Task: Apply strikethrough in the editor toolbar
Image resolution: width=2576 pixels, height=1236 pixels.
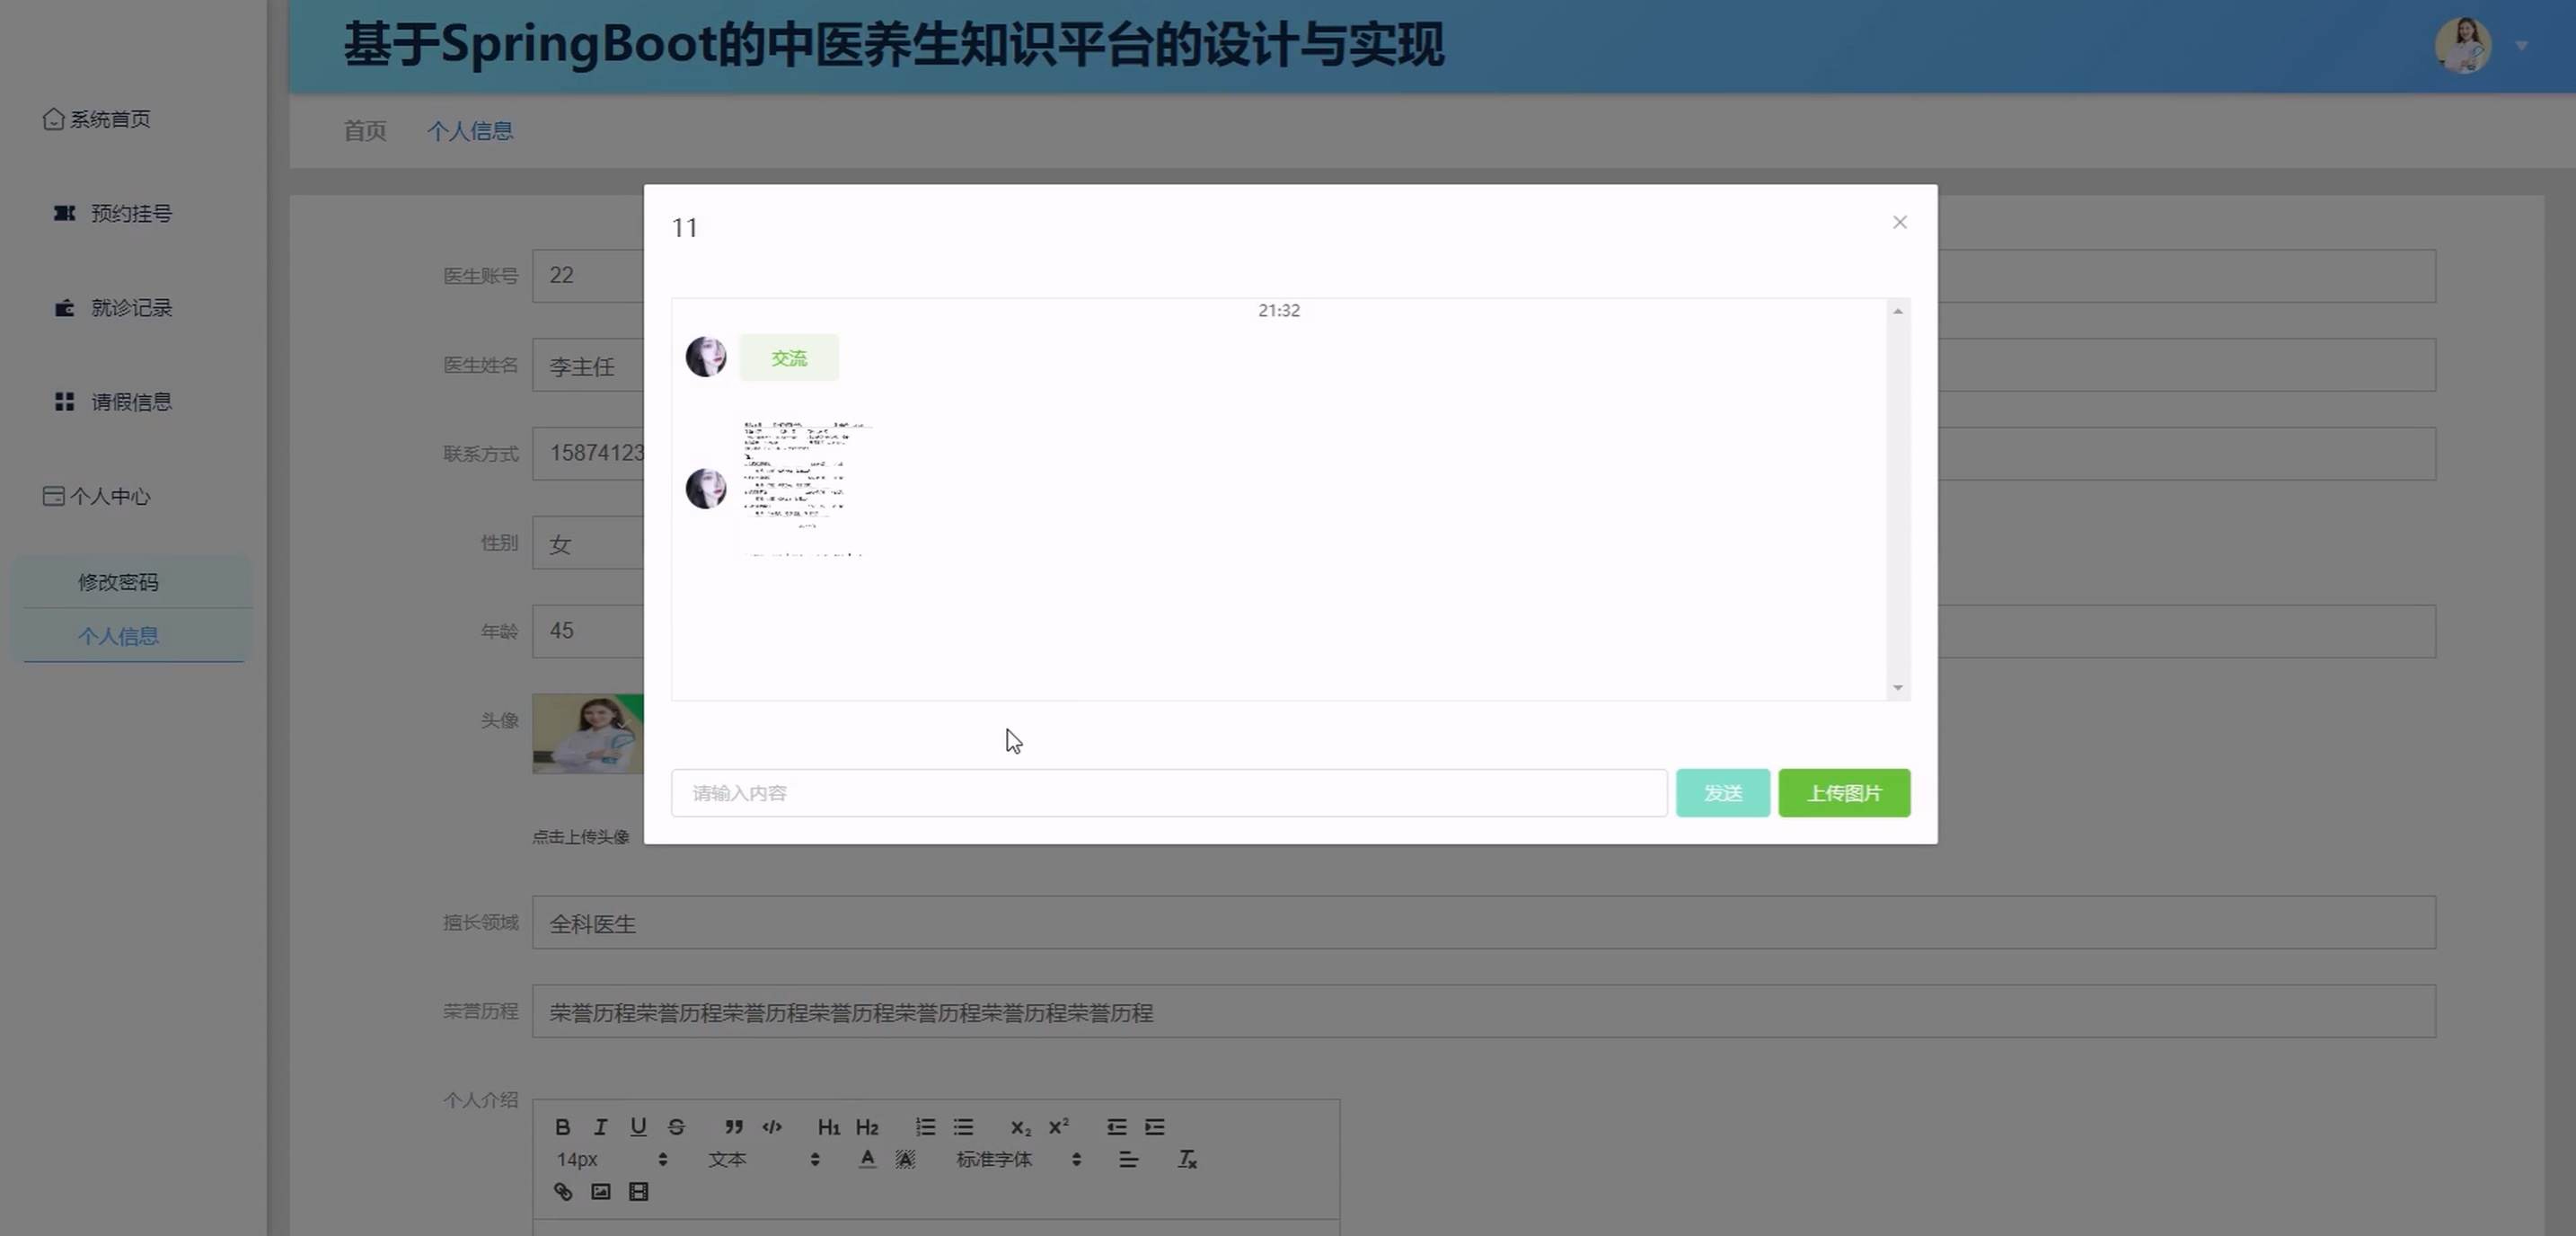Action: pos(676,1127)
